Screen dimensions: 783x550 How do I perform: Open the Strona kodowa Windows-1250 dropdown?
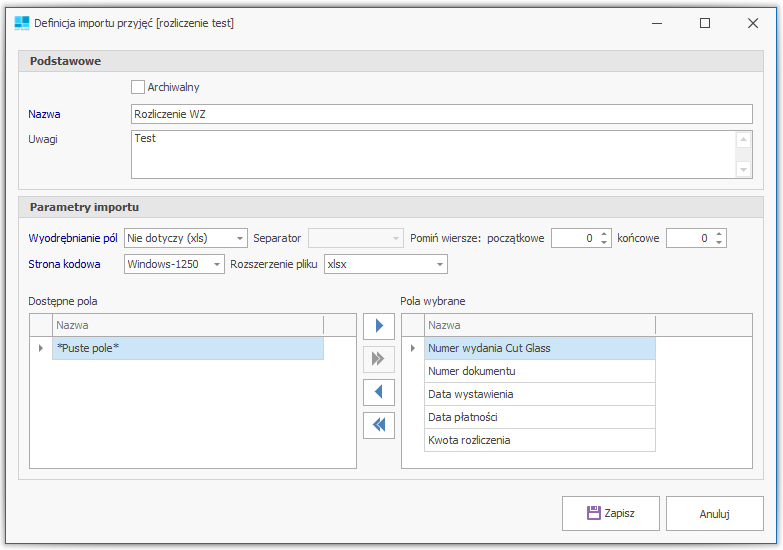pyautogui.click(x=217, y=264)
